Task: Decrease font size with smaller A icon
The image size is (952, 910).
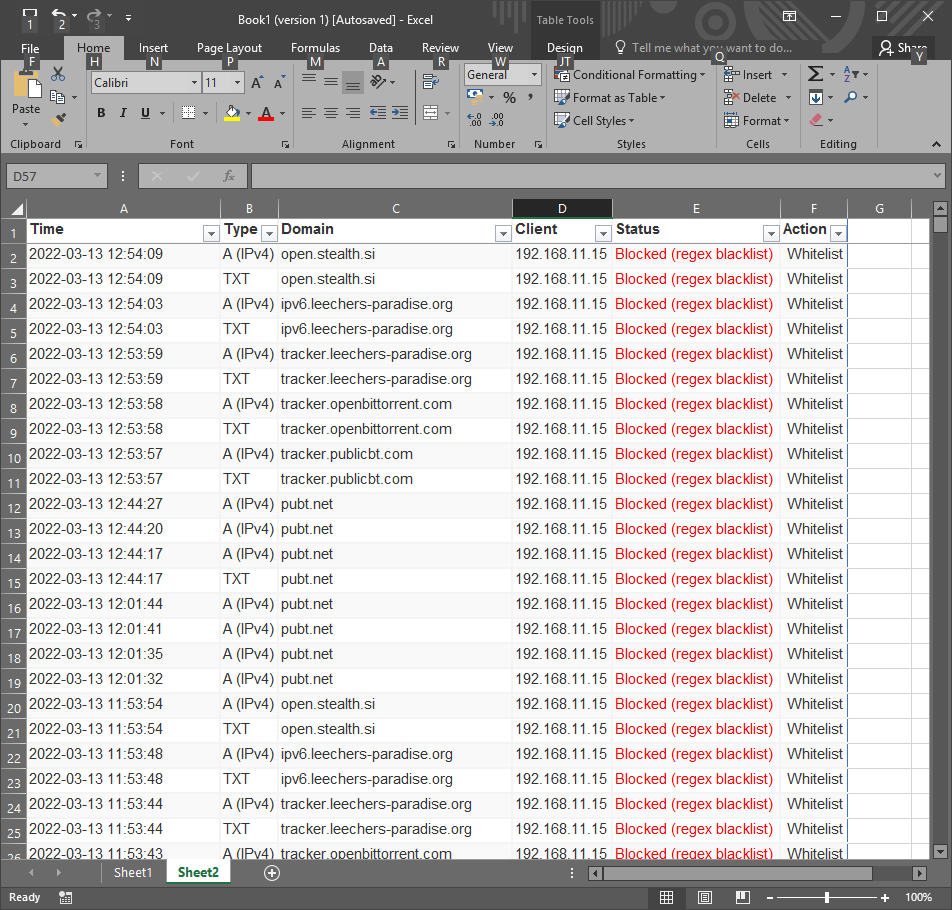Action: coord(279,83)
